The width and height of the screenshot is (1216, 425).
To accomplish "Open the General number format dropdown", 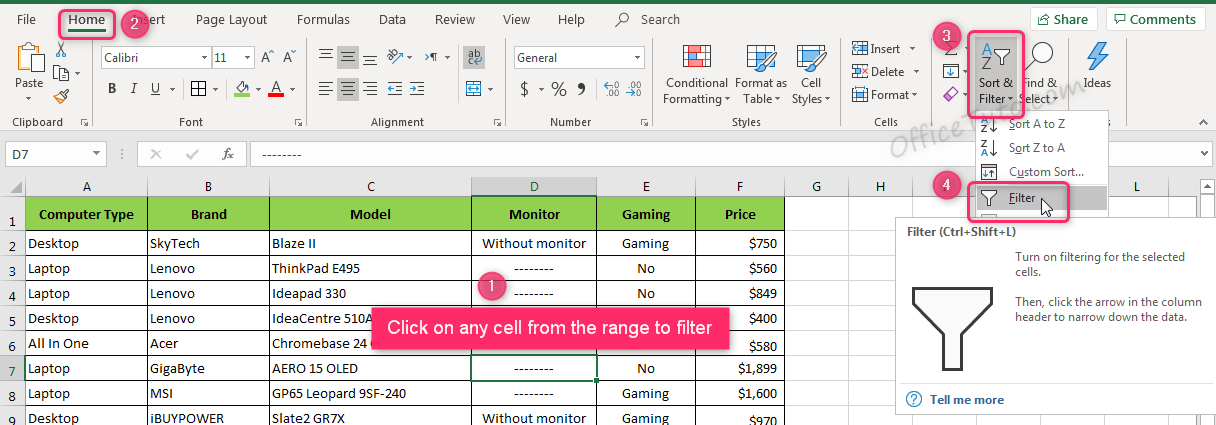I will click(635, 58).
